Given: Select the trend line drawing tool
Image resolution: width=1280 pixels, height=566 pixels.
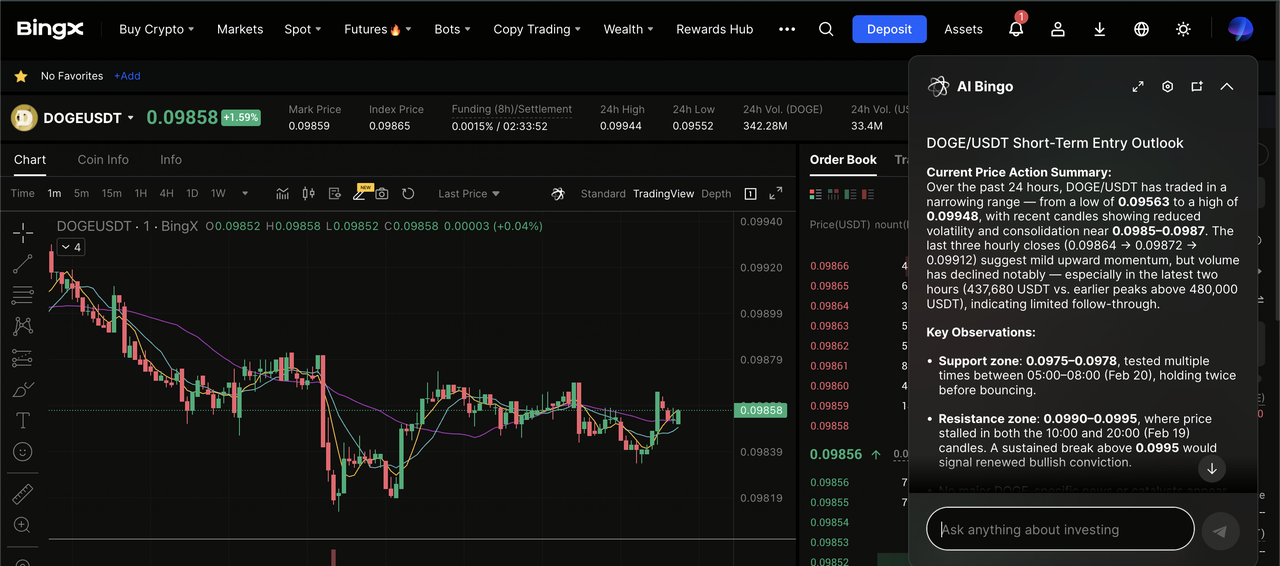Looking at the screenshot, I should pos(22,264).
